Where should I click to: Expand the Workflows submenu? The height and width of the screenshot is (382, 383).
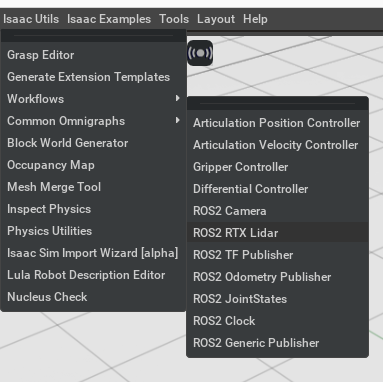coord(93,99)
